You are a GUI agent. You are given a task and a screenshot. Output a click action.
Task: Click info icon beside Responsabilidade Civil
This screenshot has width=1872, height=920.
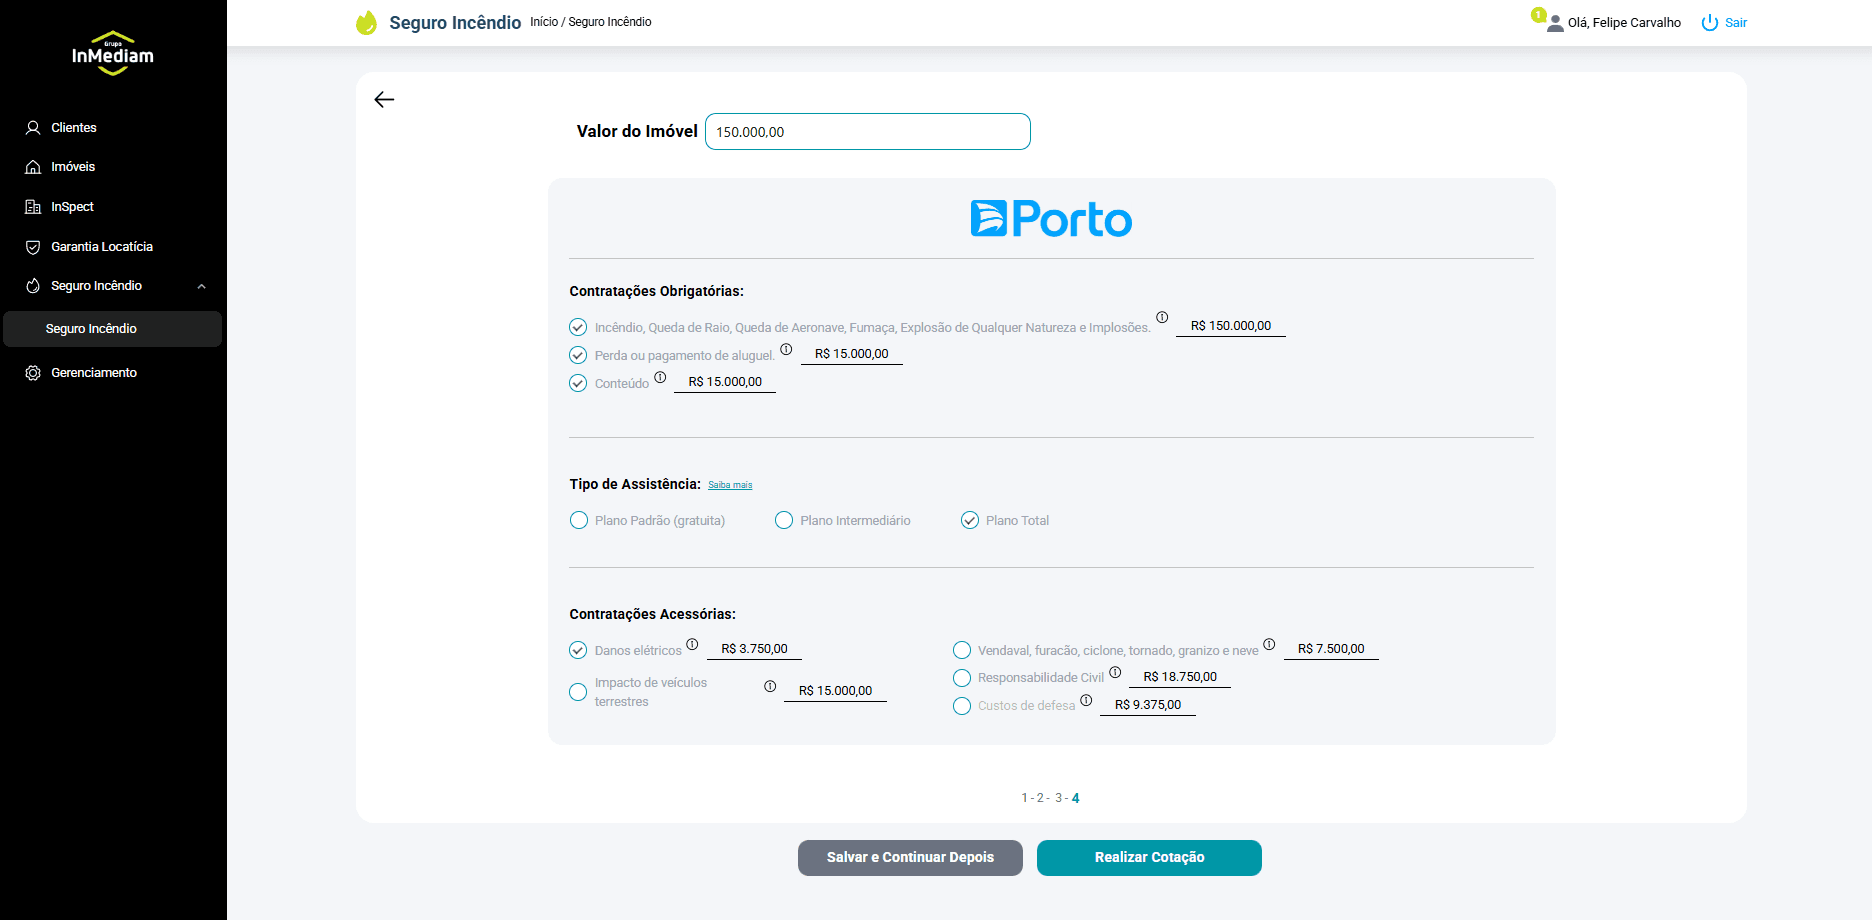(x=1115, y=672)
